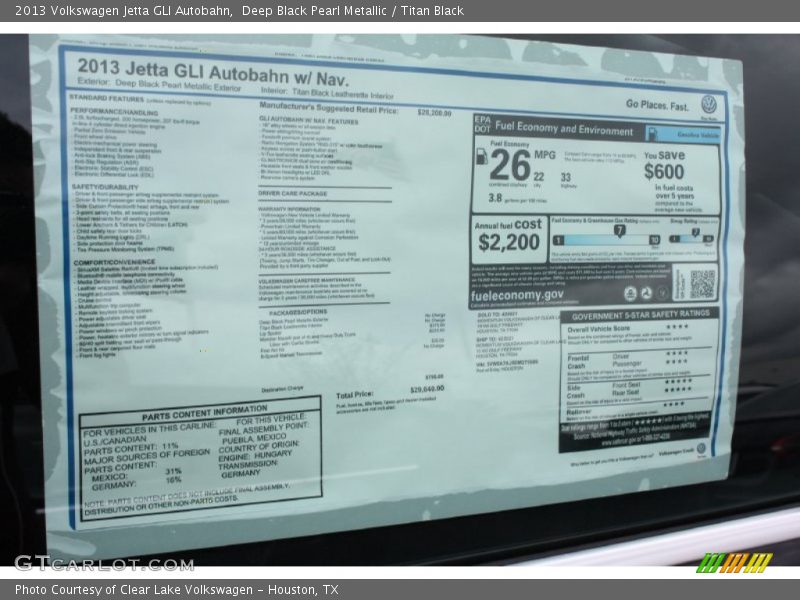Click 'Government 5-Star Safety Ratings' header

click(x=640, y=315)
